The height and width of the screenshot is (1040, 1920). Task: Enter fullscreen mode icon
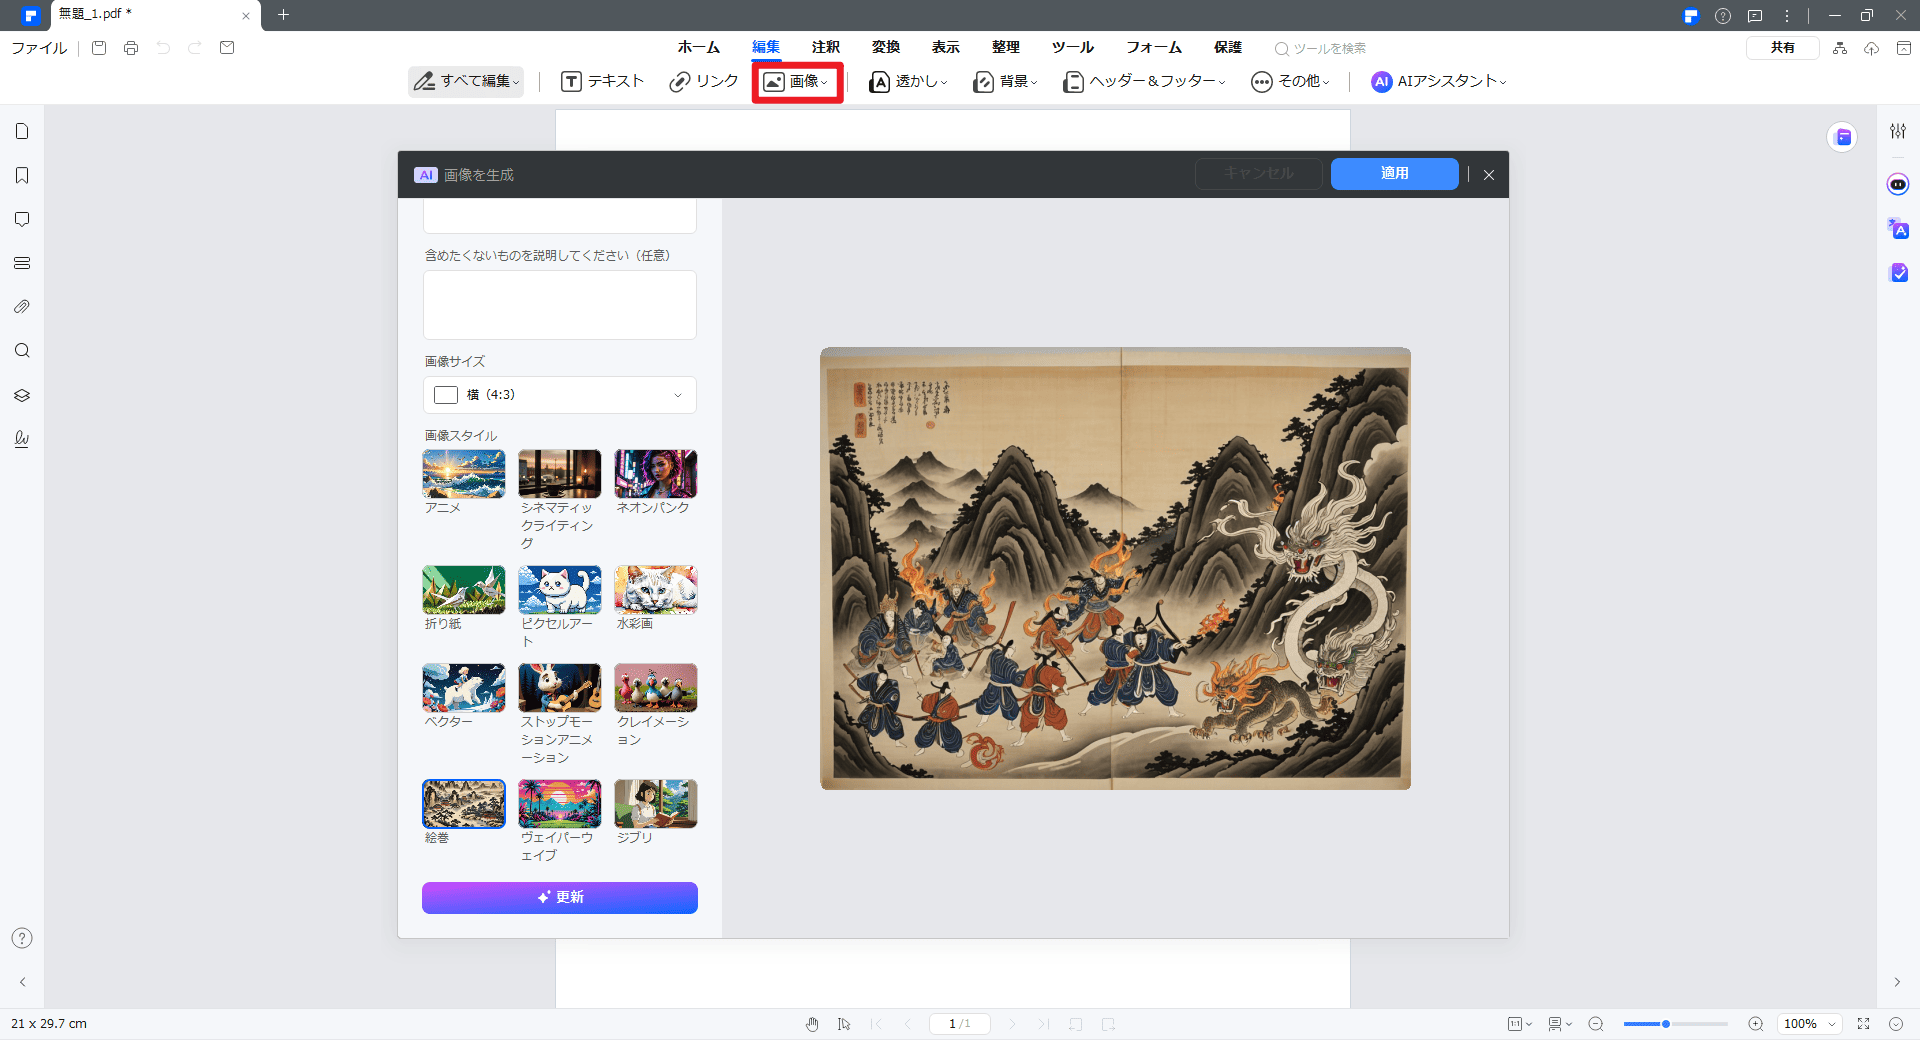[1863, 1024]
